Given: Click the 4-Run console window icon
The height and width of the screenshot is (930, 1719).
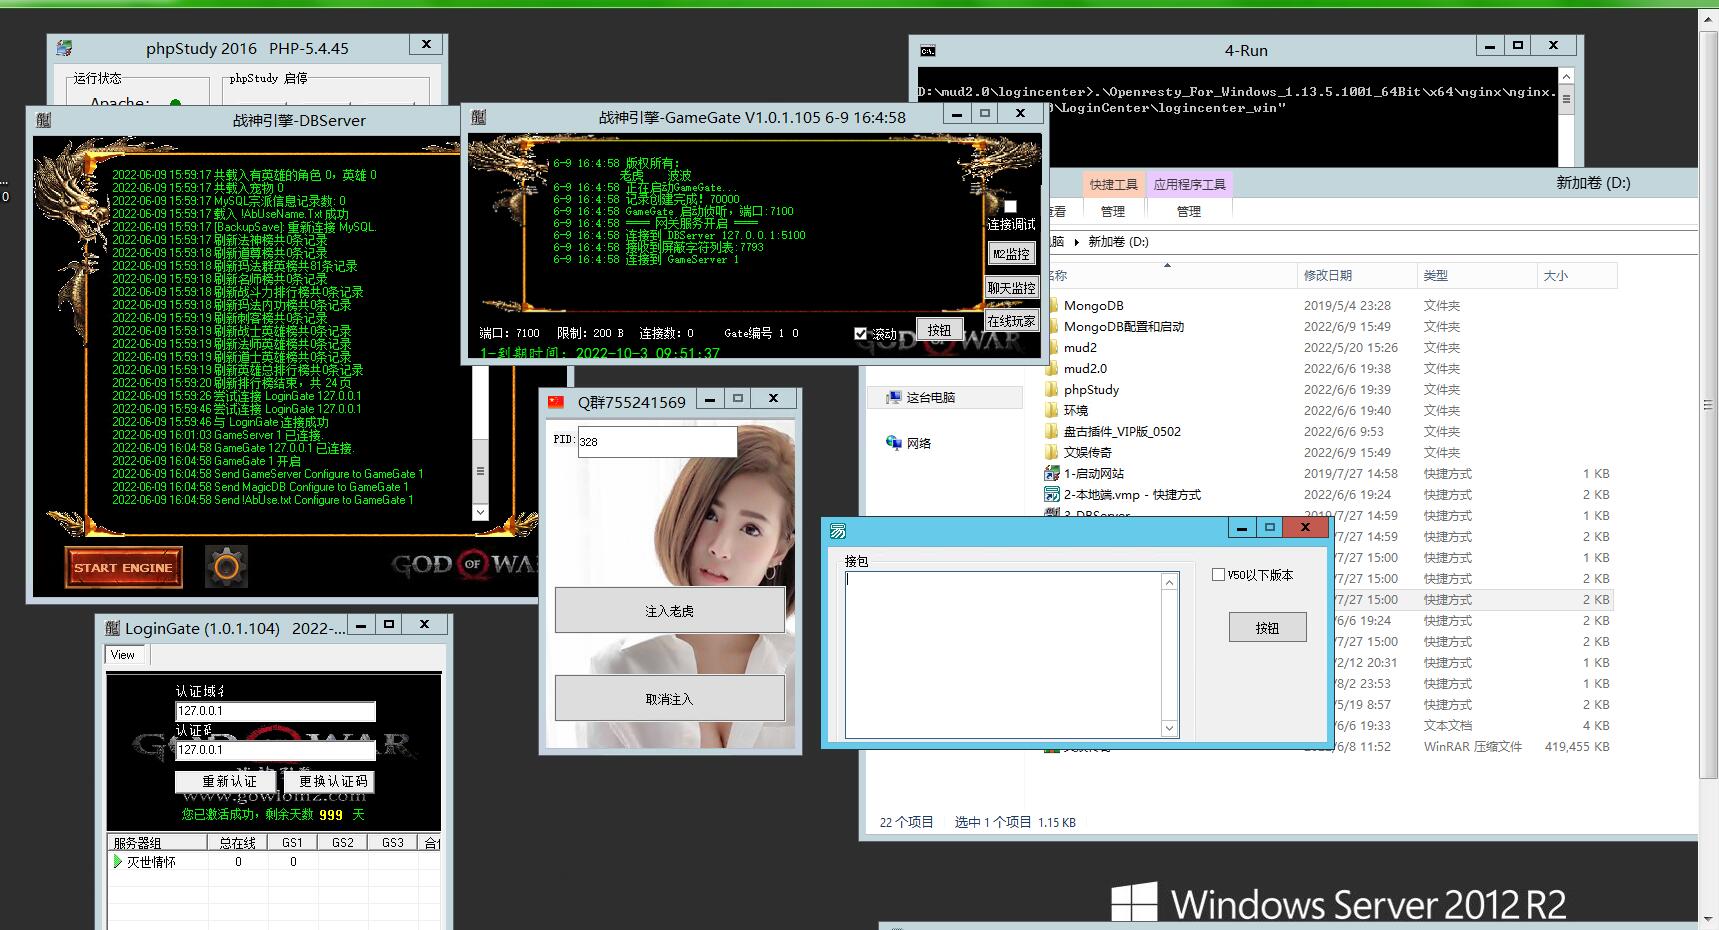Looking at the screenshot, I should coord(927,51).
